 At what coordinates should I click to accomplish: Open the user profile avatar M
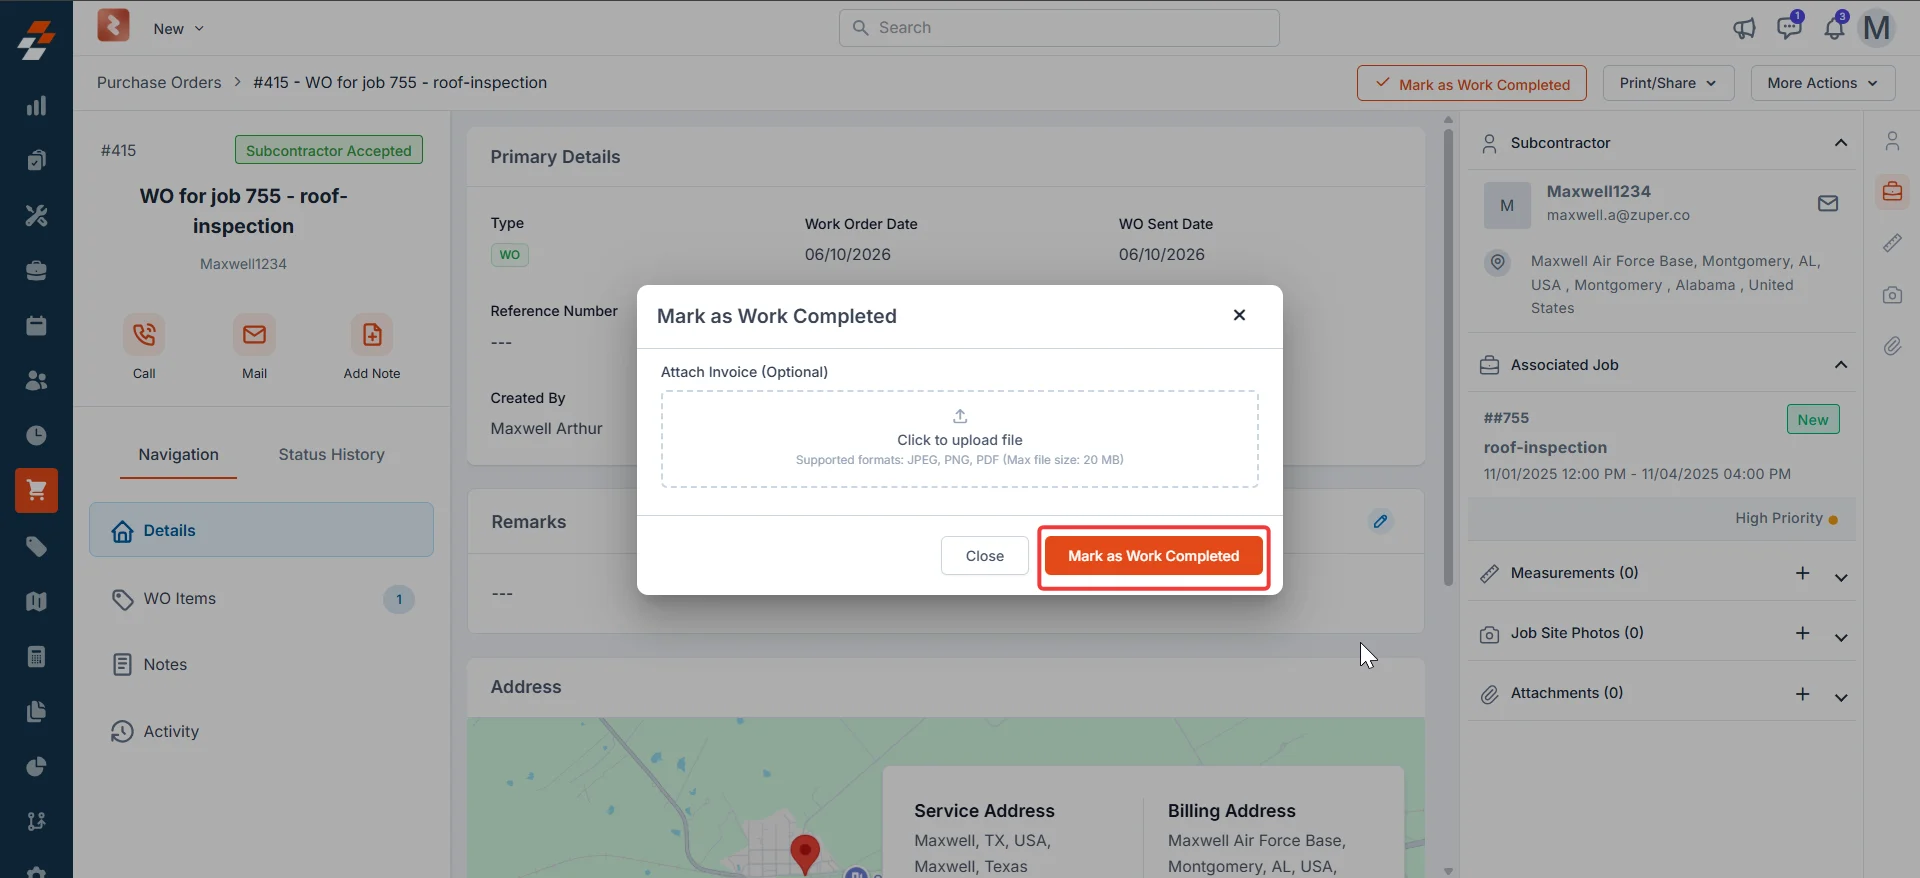(x=1877, y=28)
